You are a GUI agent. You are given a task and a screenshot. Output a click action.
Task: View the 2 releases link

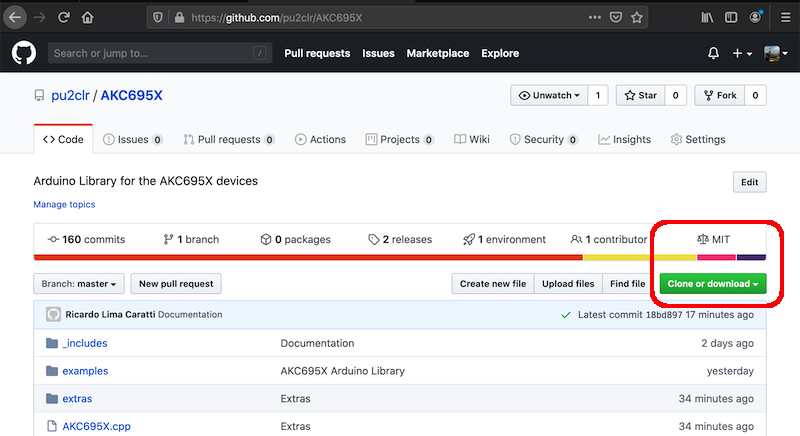tap(400, 239)
